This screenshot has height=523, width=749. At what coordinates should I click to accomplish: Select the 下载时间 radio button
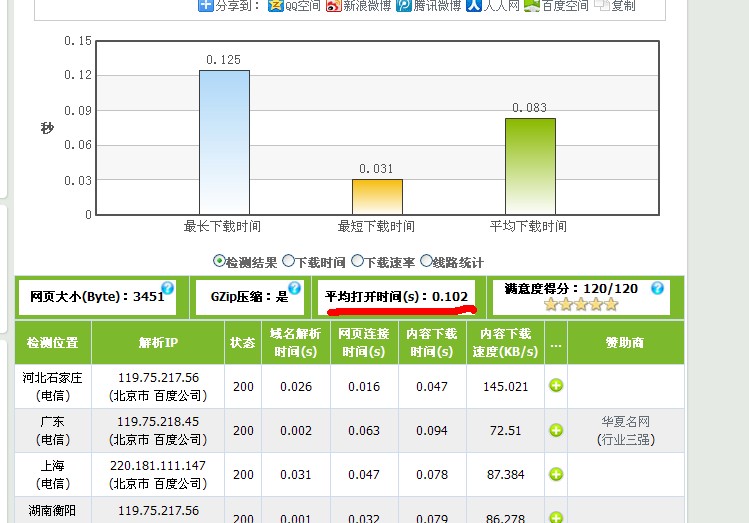pos(288,261)
